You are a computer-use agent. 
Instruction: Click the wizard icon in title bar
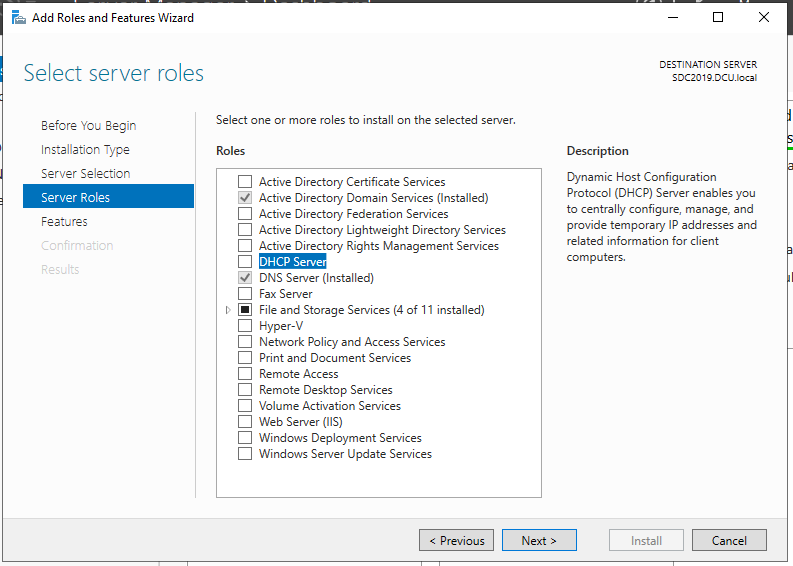pos(18,18)
